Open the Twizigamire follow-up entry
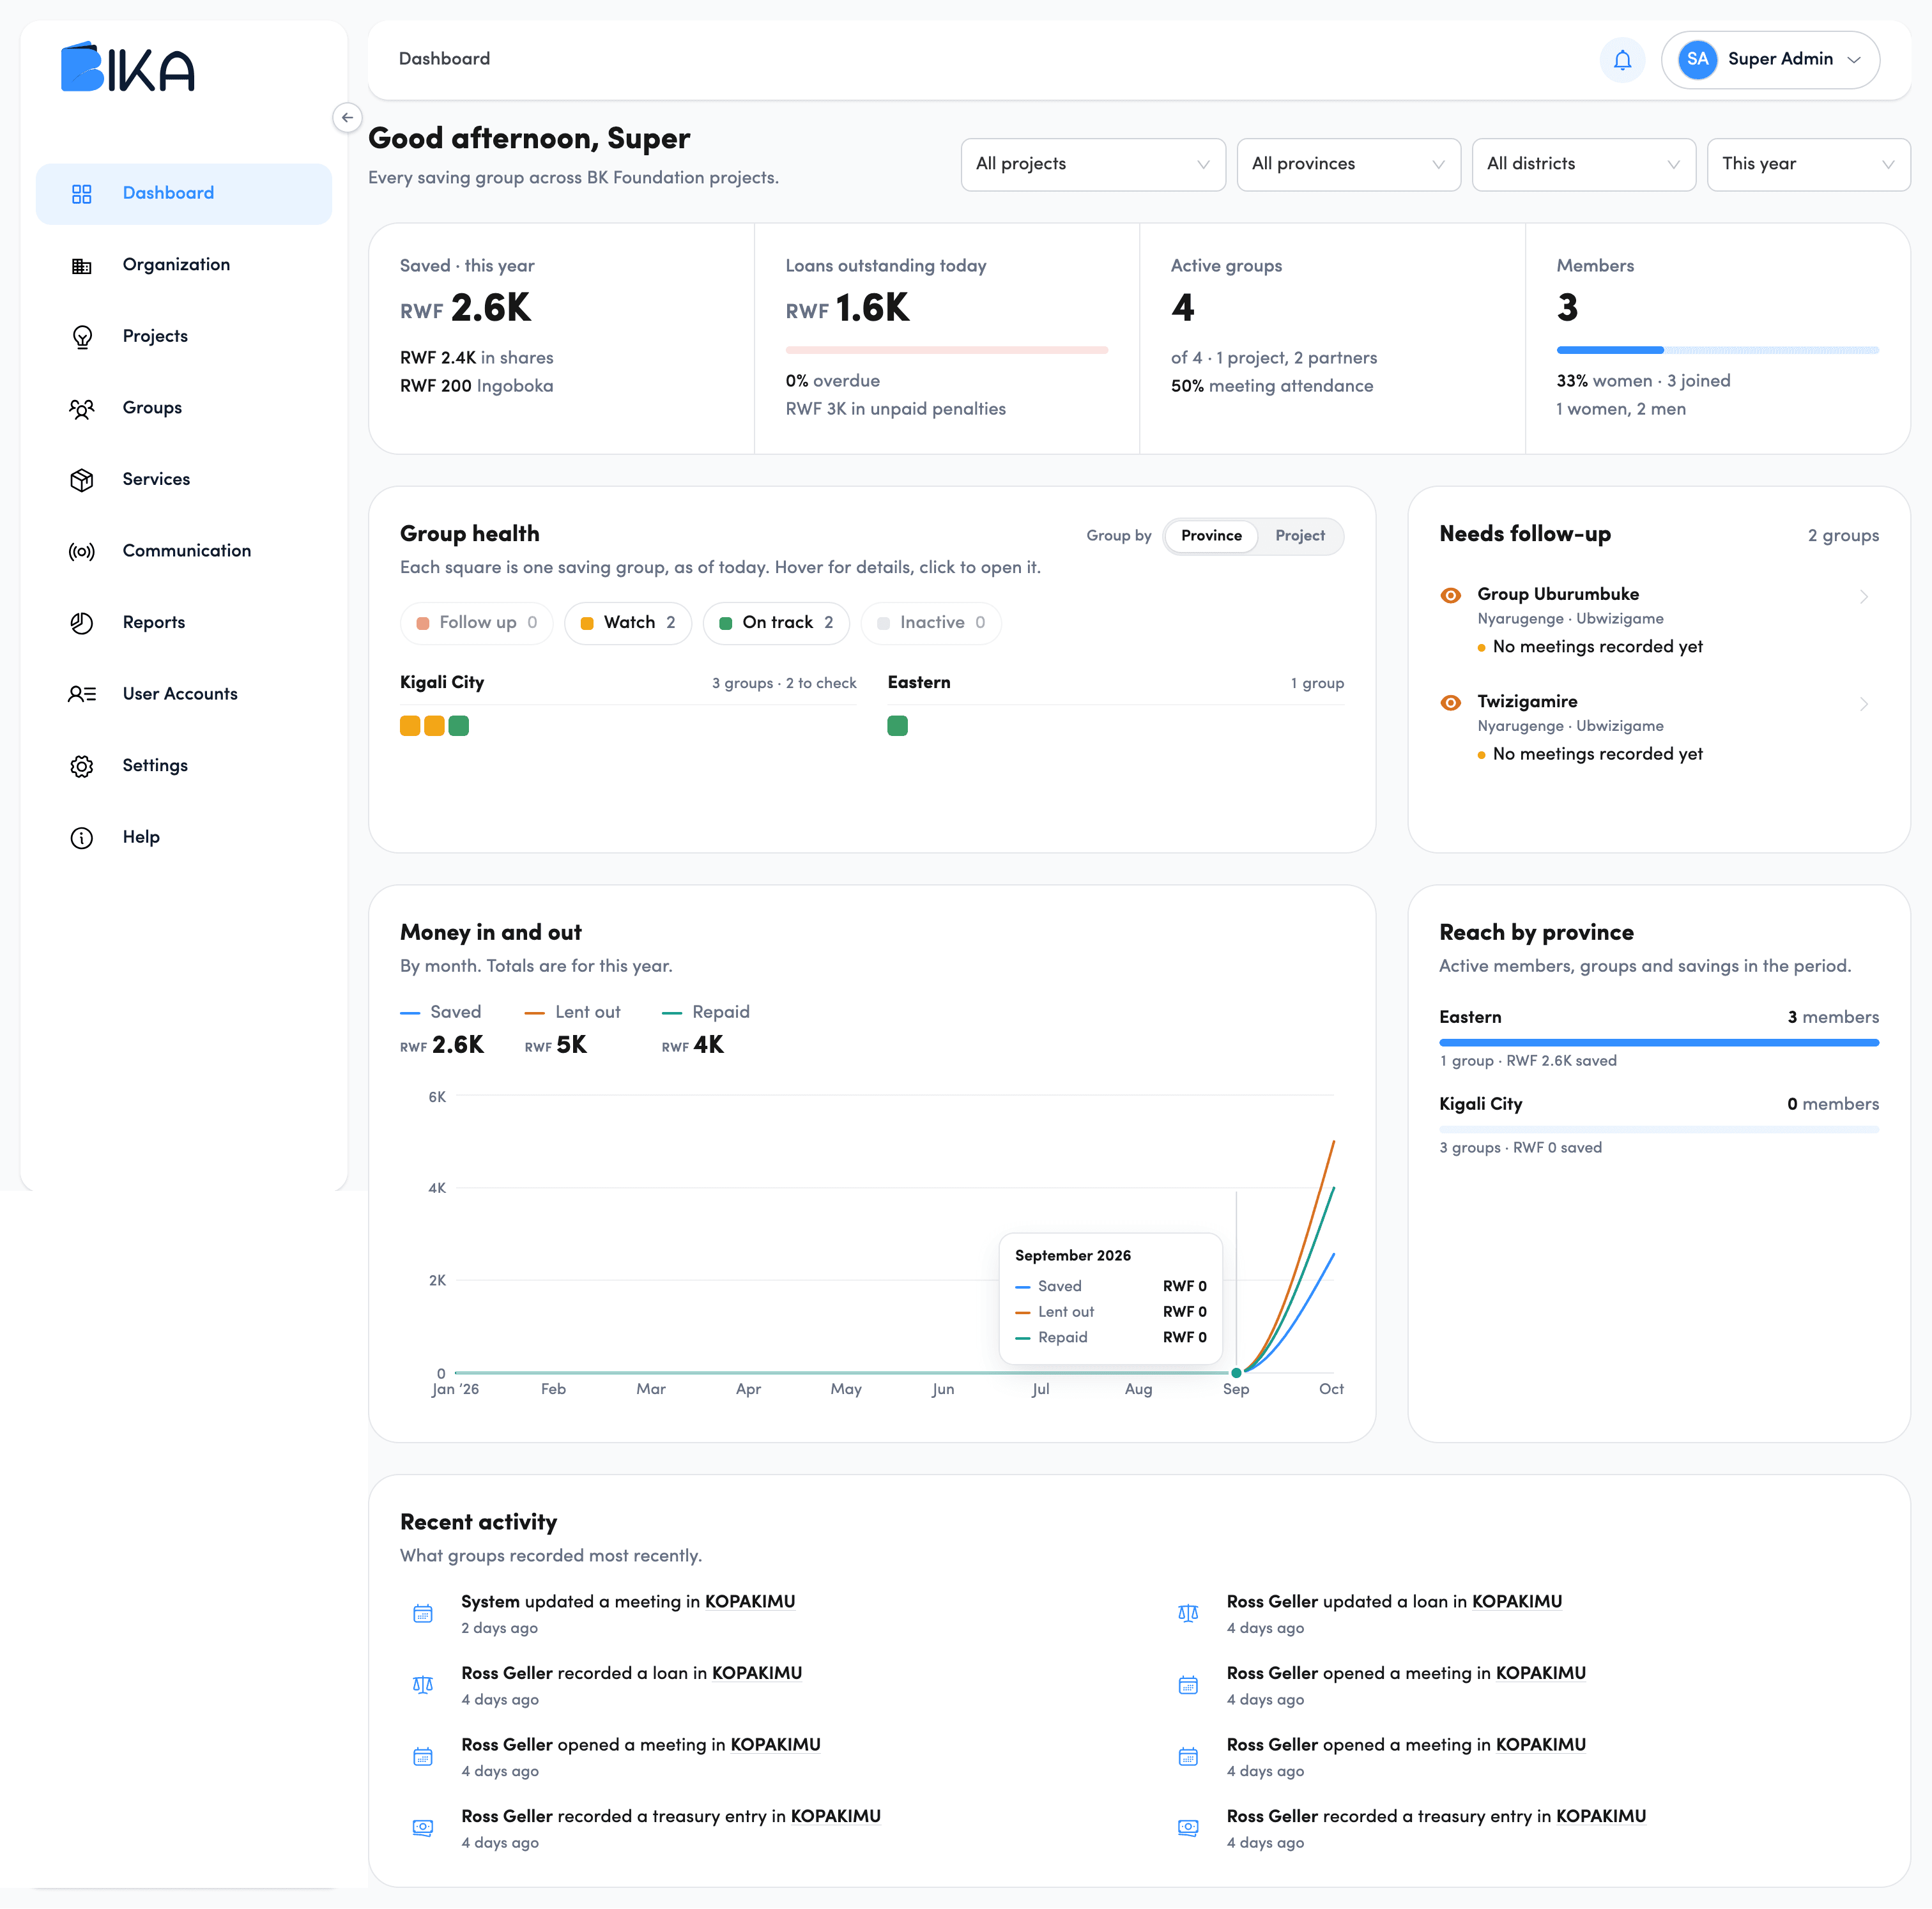The width and height of the screenshot is (1932, 1909). pyautogui.click(x=1658, y=728)
